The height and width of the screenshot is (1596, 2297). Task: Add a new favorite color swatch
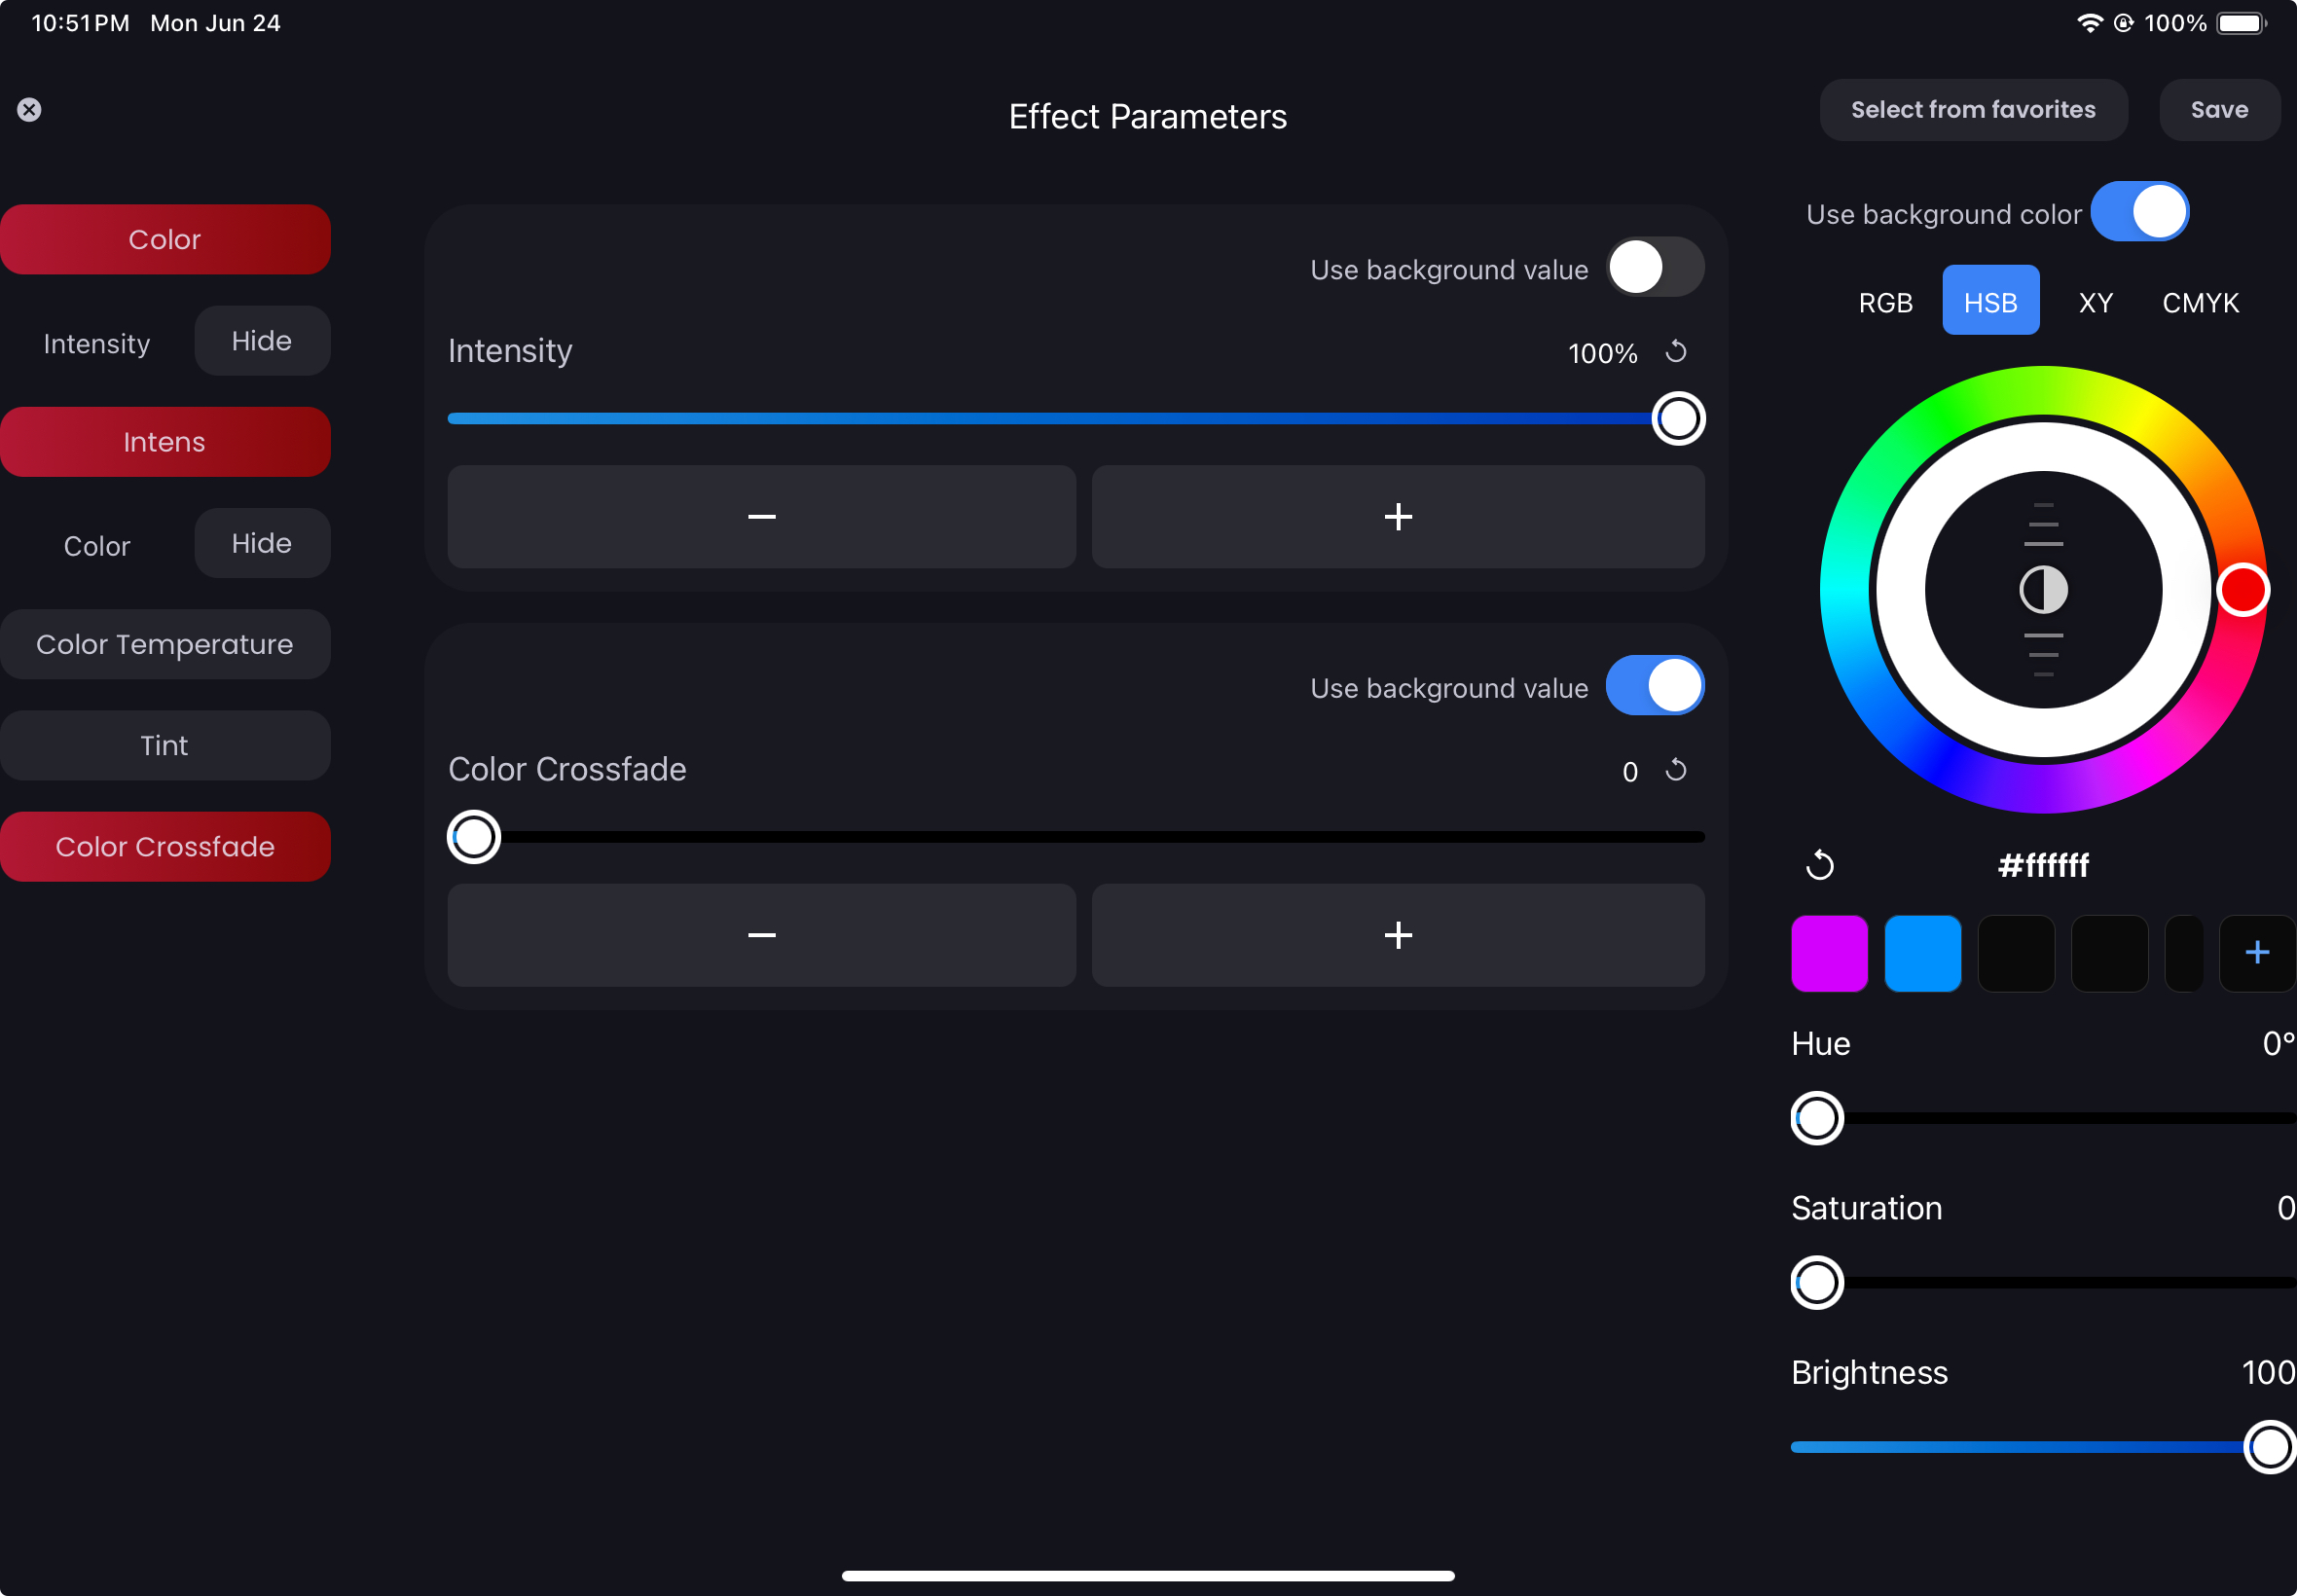[x=2256, y=953]
